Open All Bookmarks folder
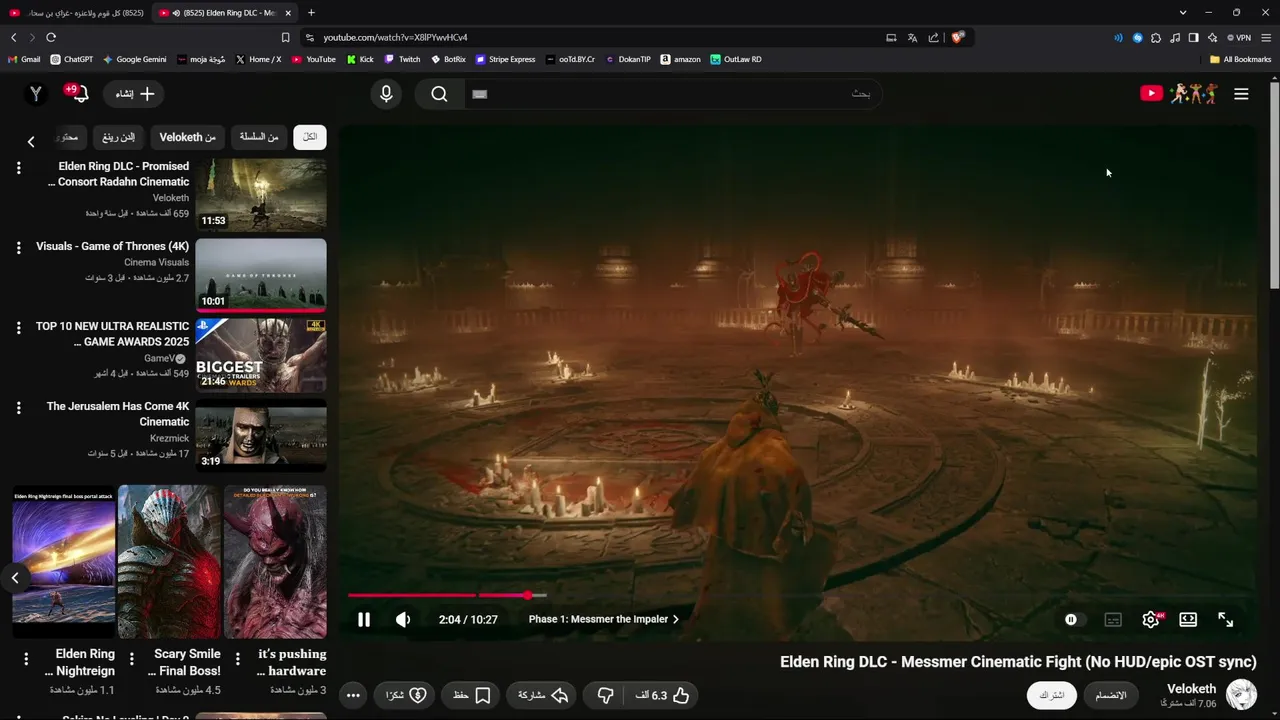 coord(1240,59)
